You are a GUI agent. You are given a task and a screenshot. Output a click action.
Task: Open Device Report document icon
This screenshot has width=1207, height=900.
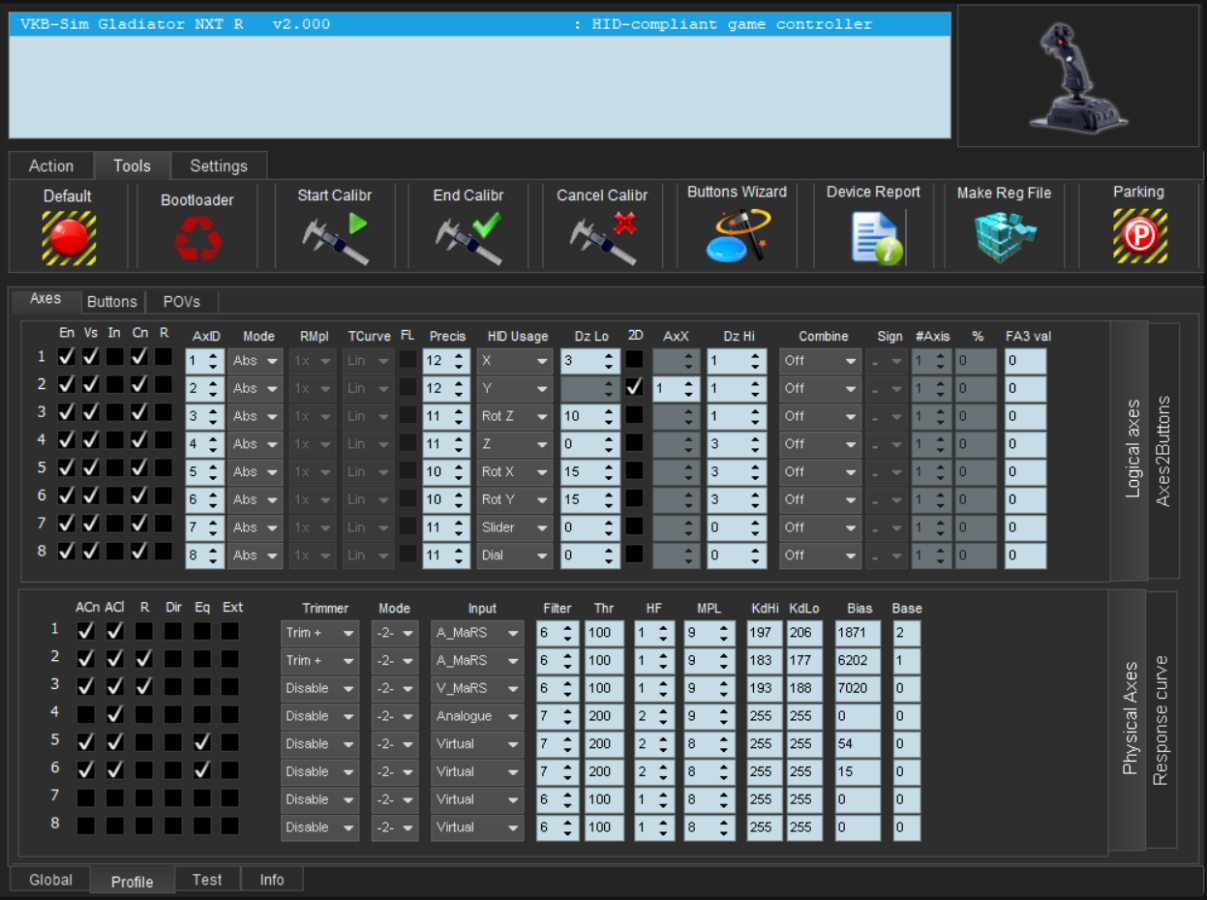coord(876,237)
